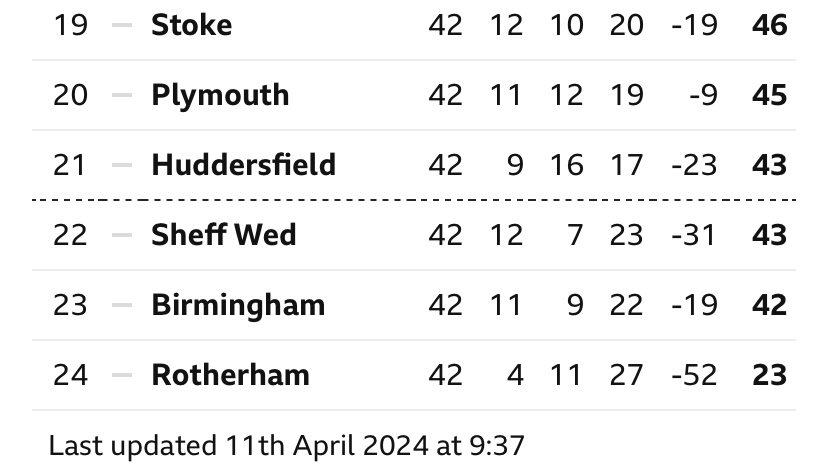This screenshot has height=468, width=828.
Task: Open the Plymouth team page
Action: [x=220, y=95]
